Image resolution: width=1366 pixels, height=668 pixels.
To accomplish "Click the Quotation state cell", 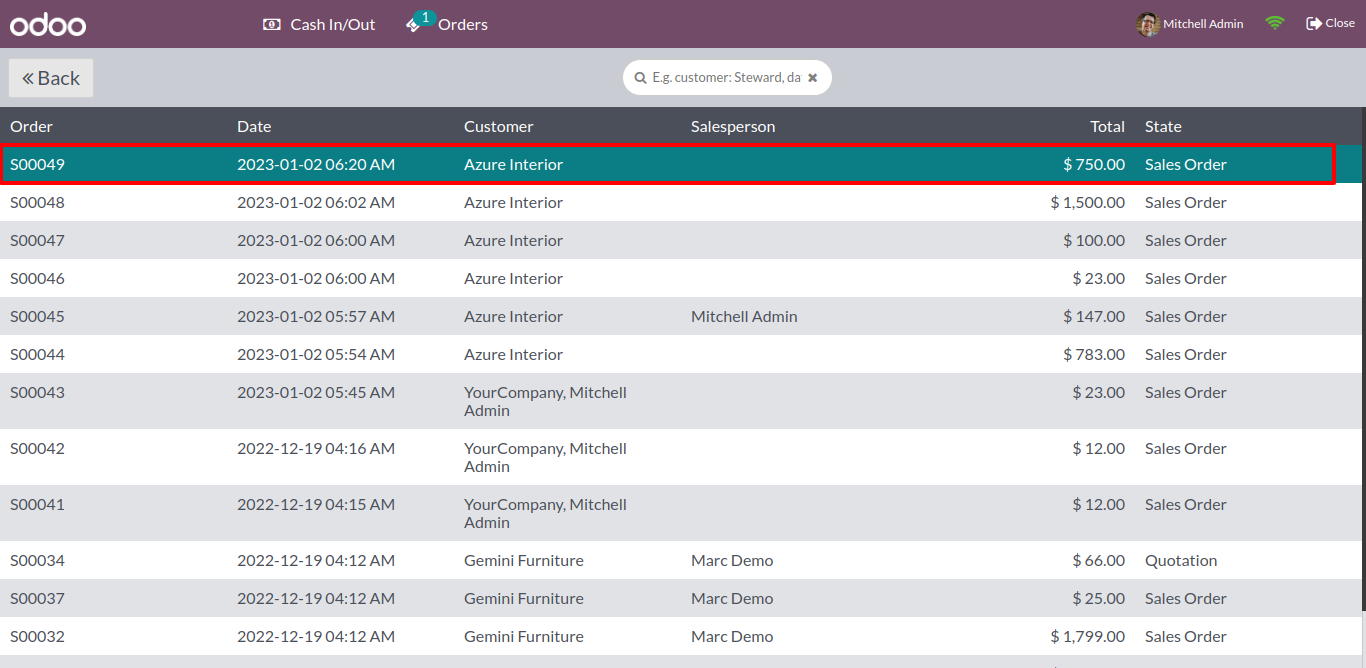I will 1181,561.
